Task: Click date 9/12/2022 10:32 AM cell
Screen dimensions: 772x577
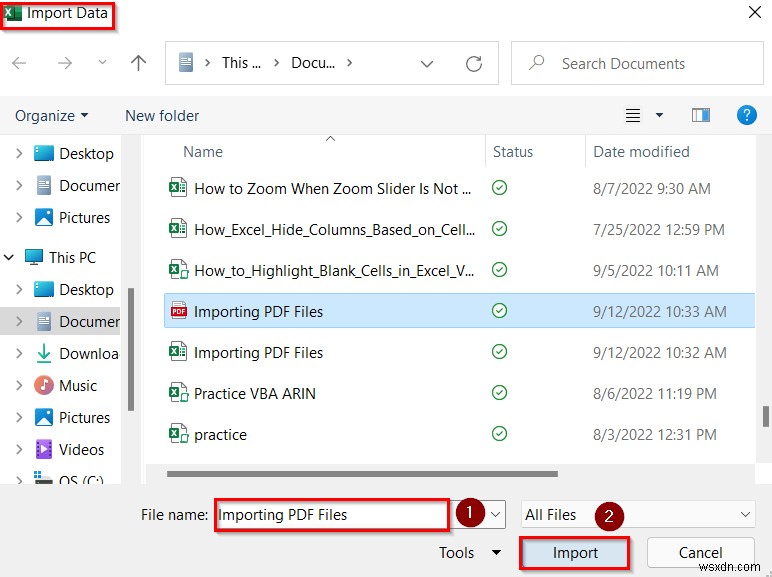Action: tap(659, 353)
